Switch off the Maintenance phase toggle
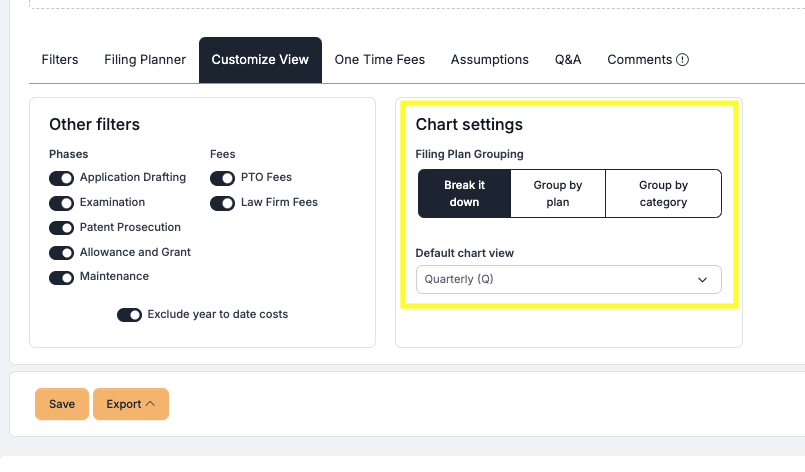The image size is (805, 472). click(x=62, y=277)
